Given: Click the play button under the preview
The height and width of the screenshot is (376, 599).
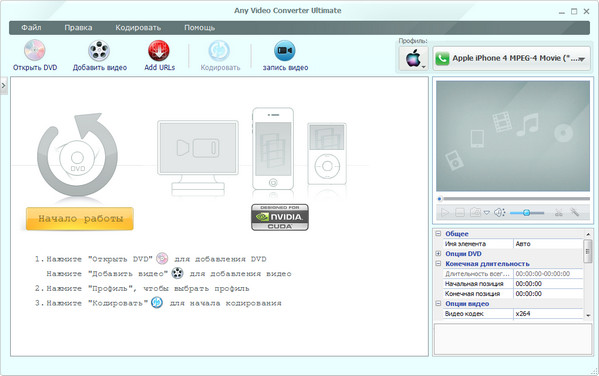Looking at the screenshot, I should [445, 212].
